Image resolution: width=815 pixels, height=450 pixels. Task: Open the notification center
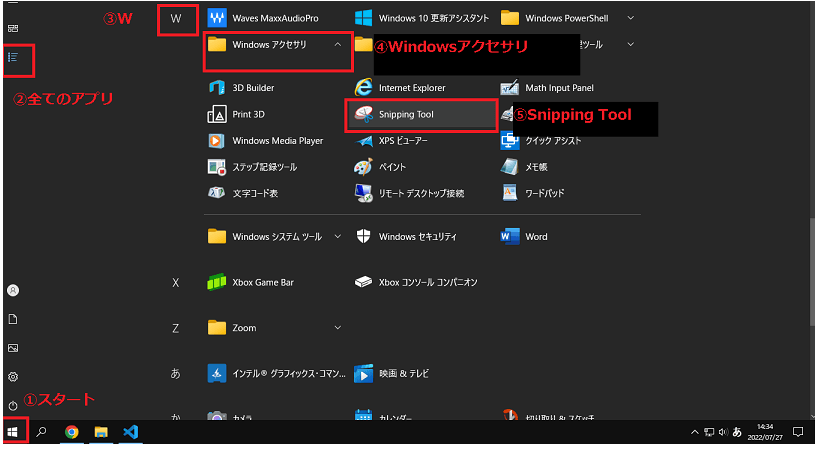798,432
